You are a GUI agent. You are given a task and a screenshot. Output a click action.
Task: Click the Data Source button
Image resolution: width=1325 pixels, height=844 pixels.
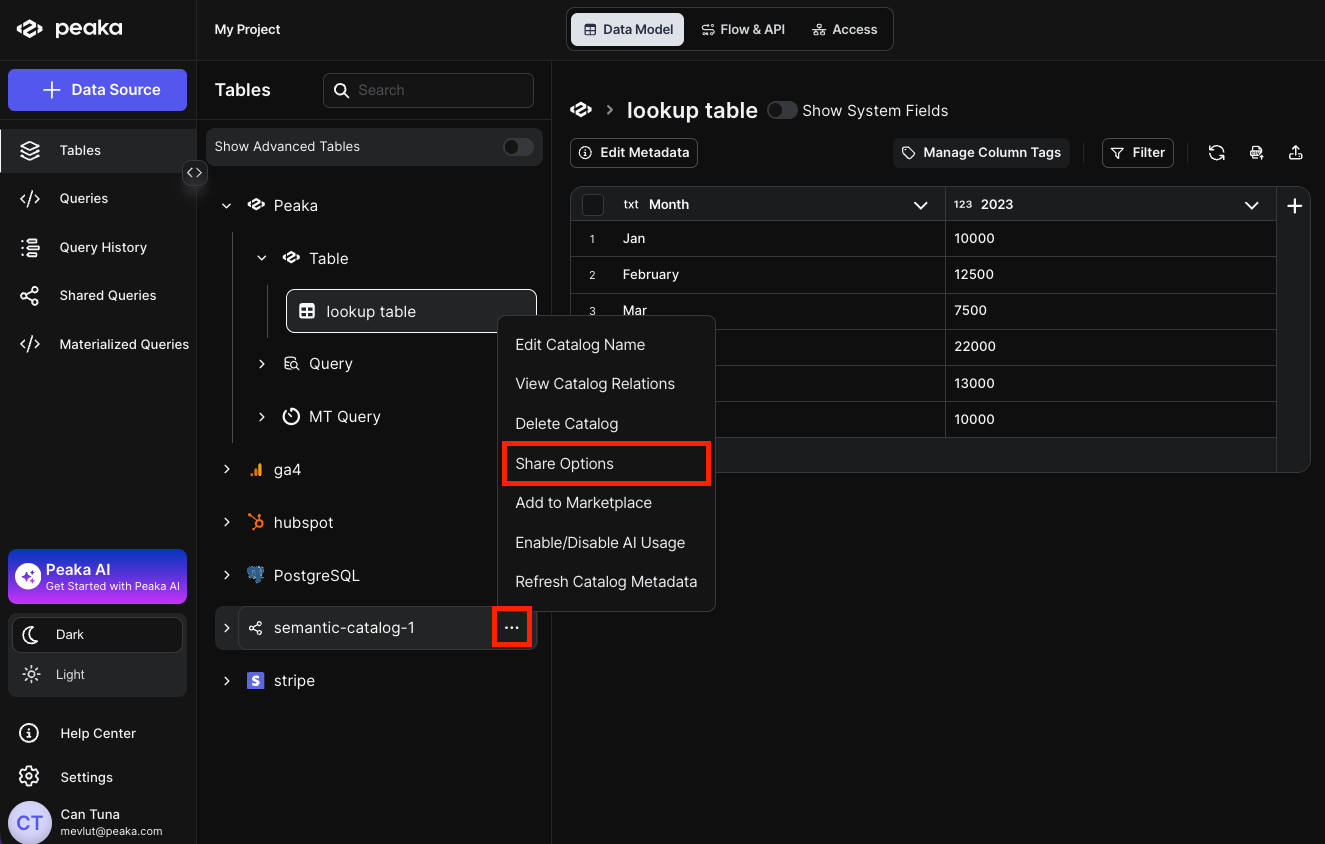coord(97,90)
